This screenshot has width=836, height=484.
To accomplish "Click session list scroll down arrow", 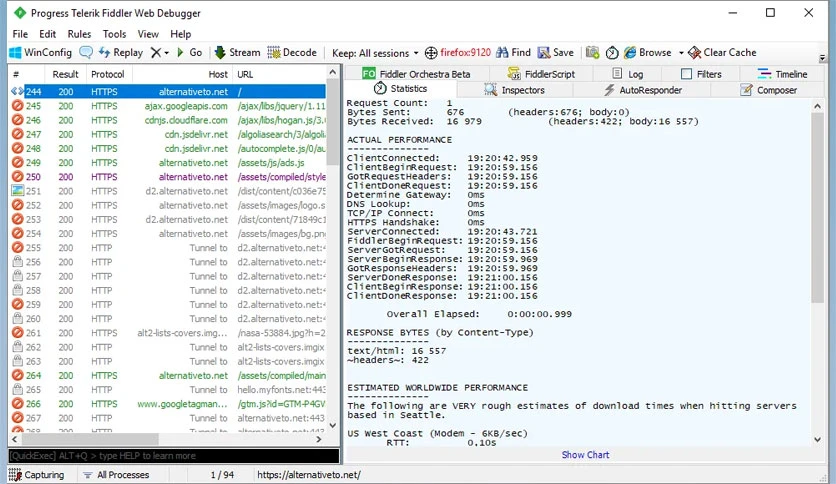I will (x=333, y=425).
